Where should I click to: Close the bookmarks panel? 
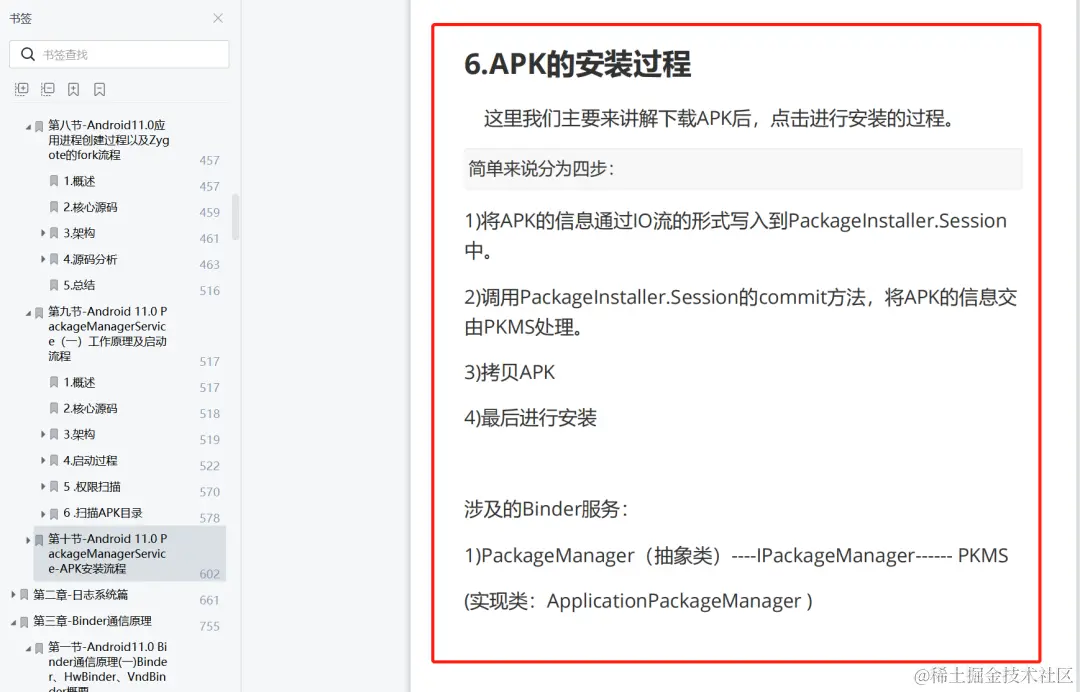click(x=218, y=18)
